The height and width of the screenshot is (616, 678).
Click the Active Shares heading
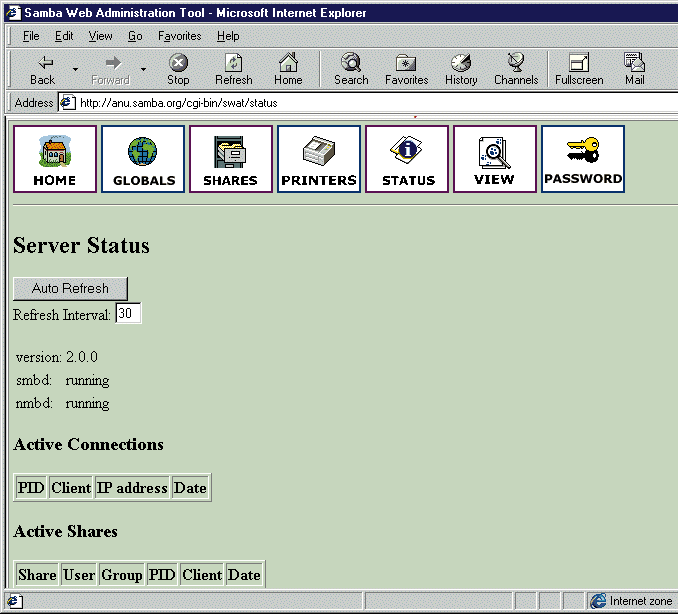point(65,531)
